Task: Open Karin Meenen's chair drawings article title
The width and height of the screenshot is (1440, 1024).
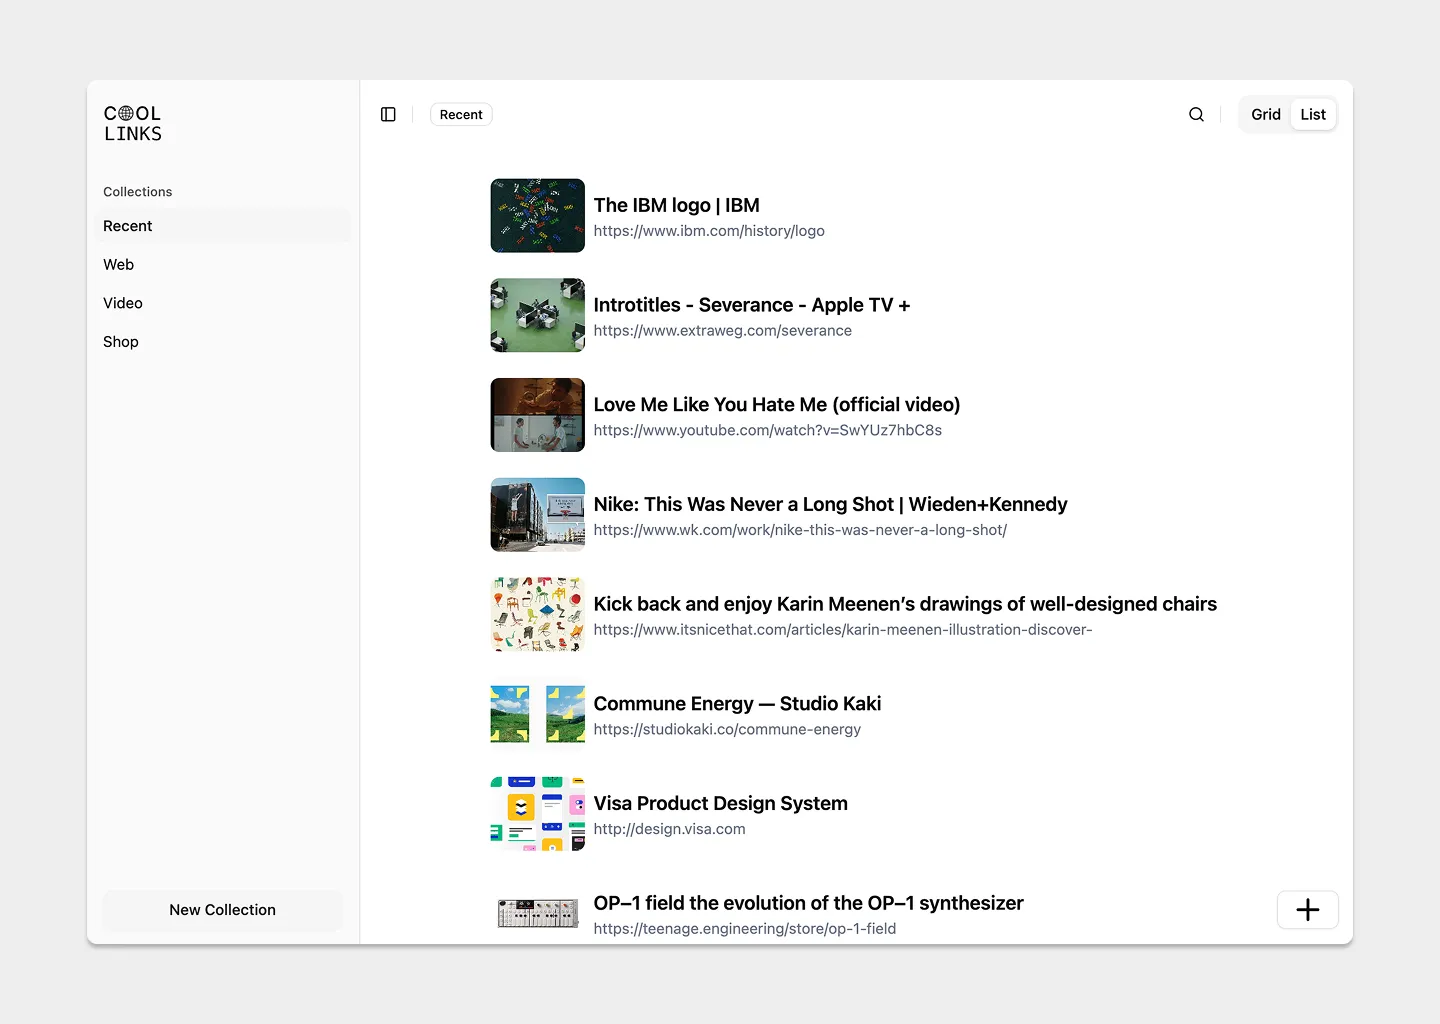Action: coord(905,604)
